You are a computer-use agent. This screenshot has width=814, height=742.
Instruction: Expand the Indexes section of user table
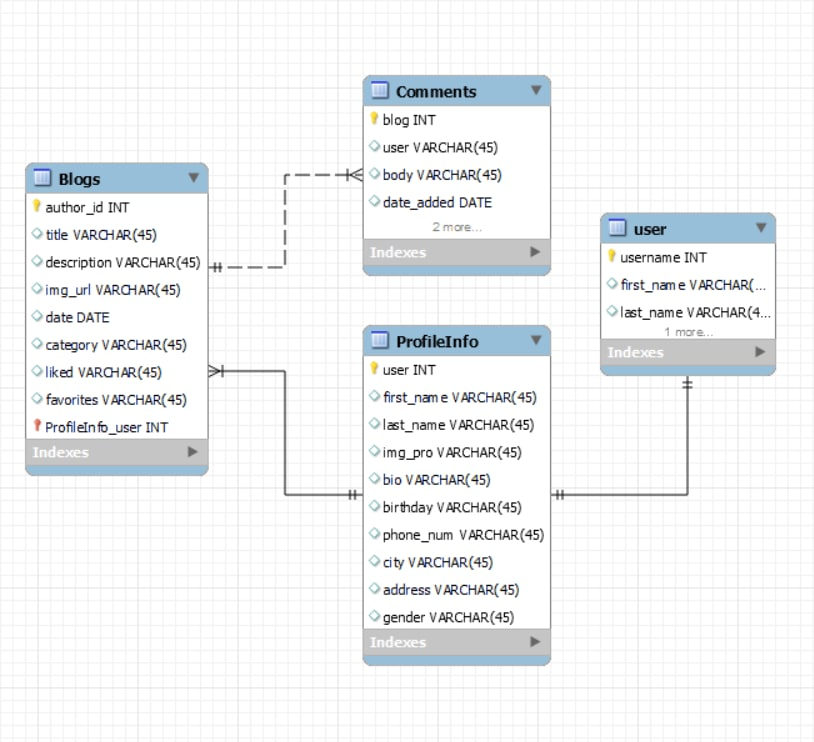click(x=762, y=352)
